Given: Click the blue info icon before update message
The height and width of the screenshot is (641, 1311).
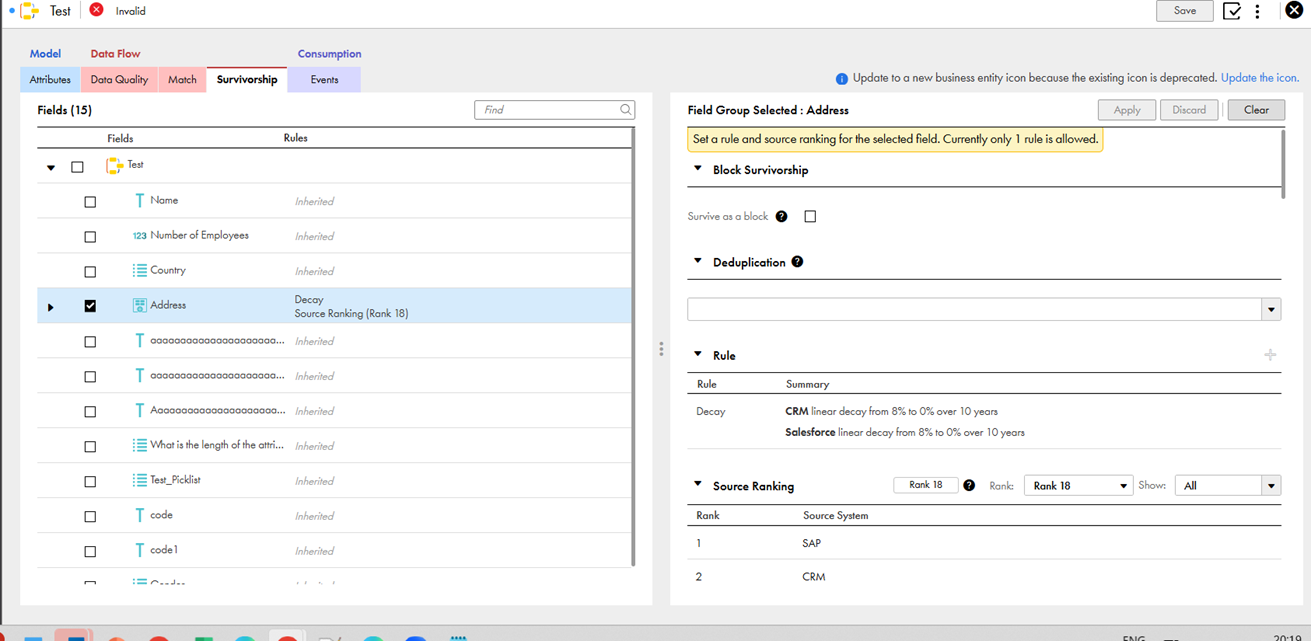Looking at the screenshot, I should (x=841, y=78).
